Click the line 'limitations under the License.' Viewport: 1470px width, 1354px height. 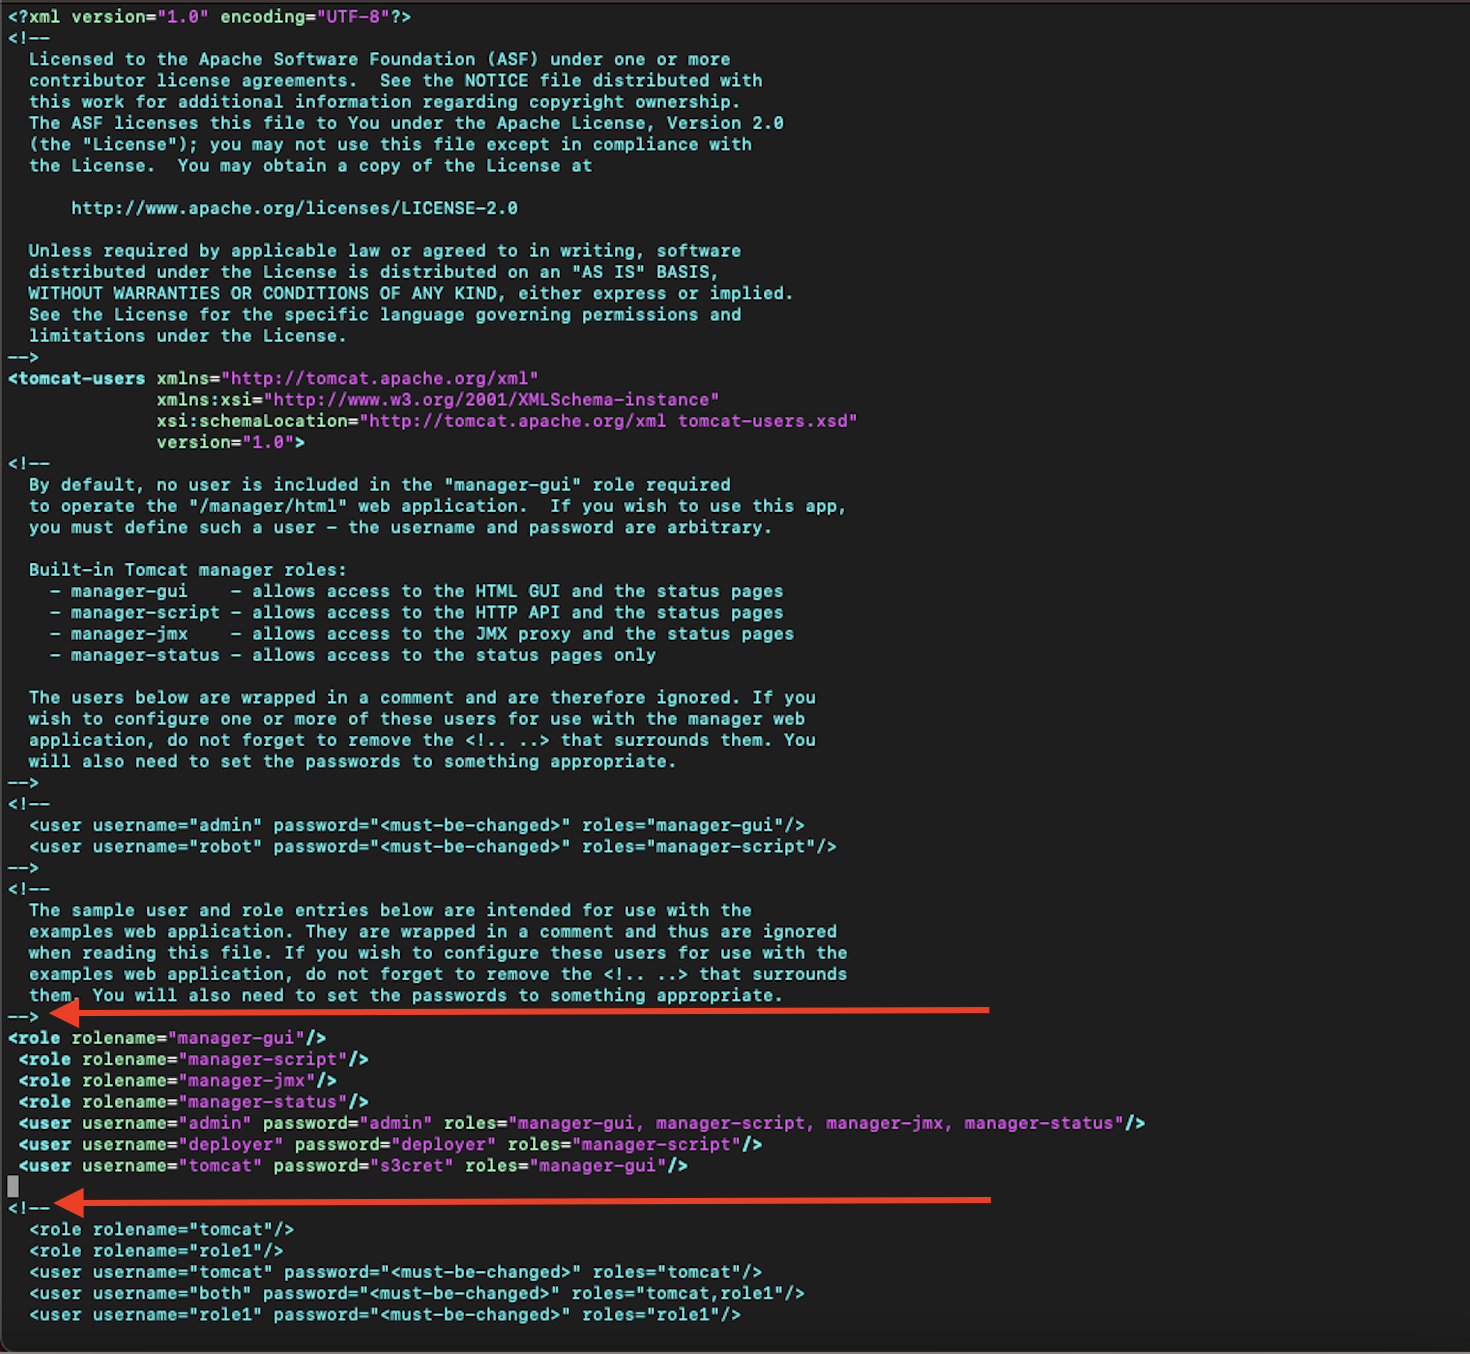[x=188, y=336]
